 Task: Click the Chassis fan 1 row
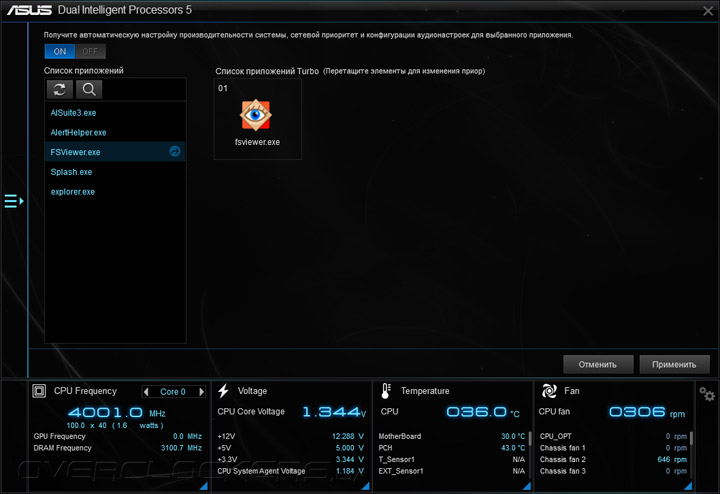point(613,448)
